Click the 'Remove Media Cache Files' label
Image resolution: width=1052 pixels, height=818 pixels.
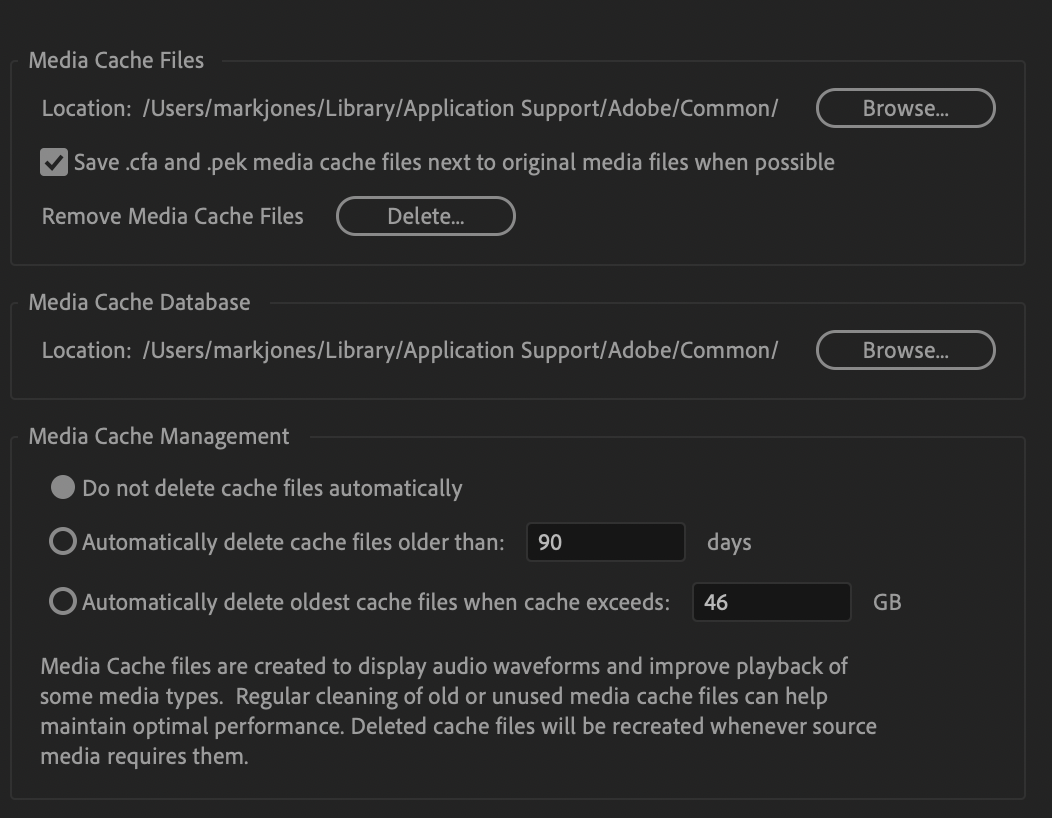[x=171, y=216]
